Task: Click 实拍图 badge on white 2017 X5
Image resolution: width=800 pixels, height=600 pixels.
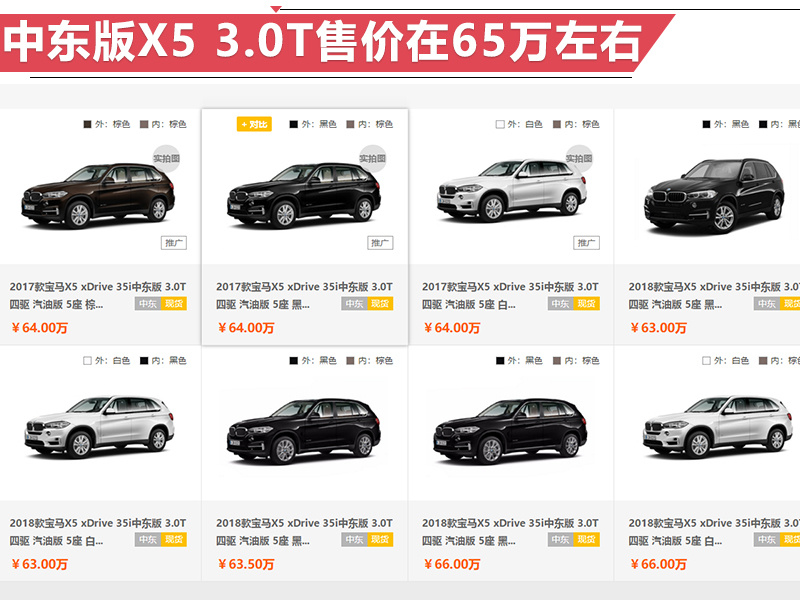Action: (579, 159)
